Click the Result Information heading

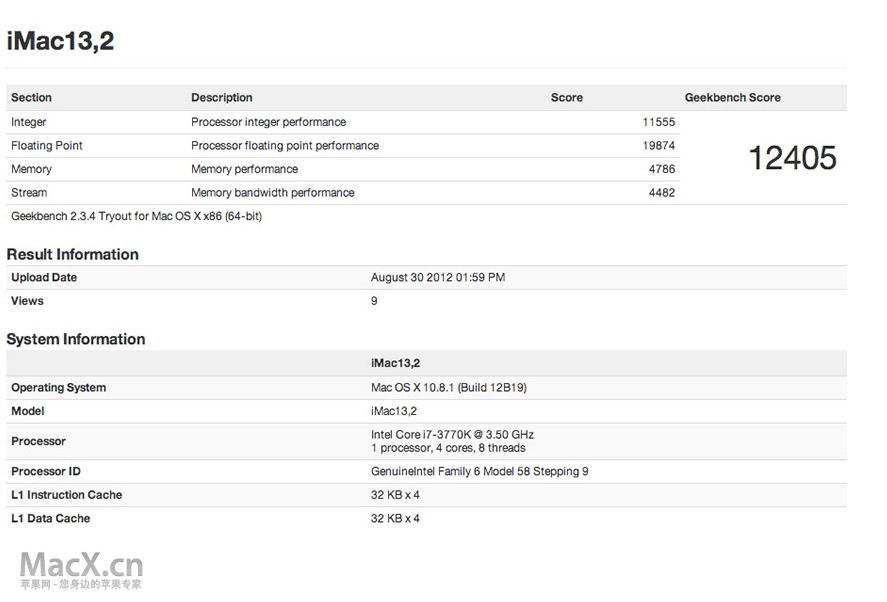coord(72,255)
